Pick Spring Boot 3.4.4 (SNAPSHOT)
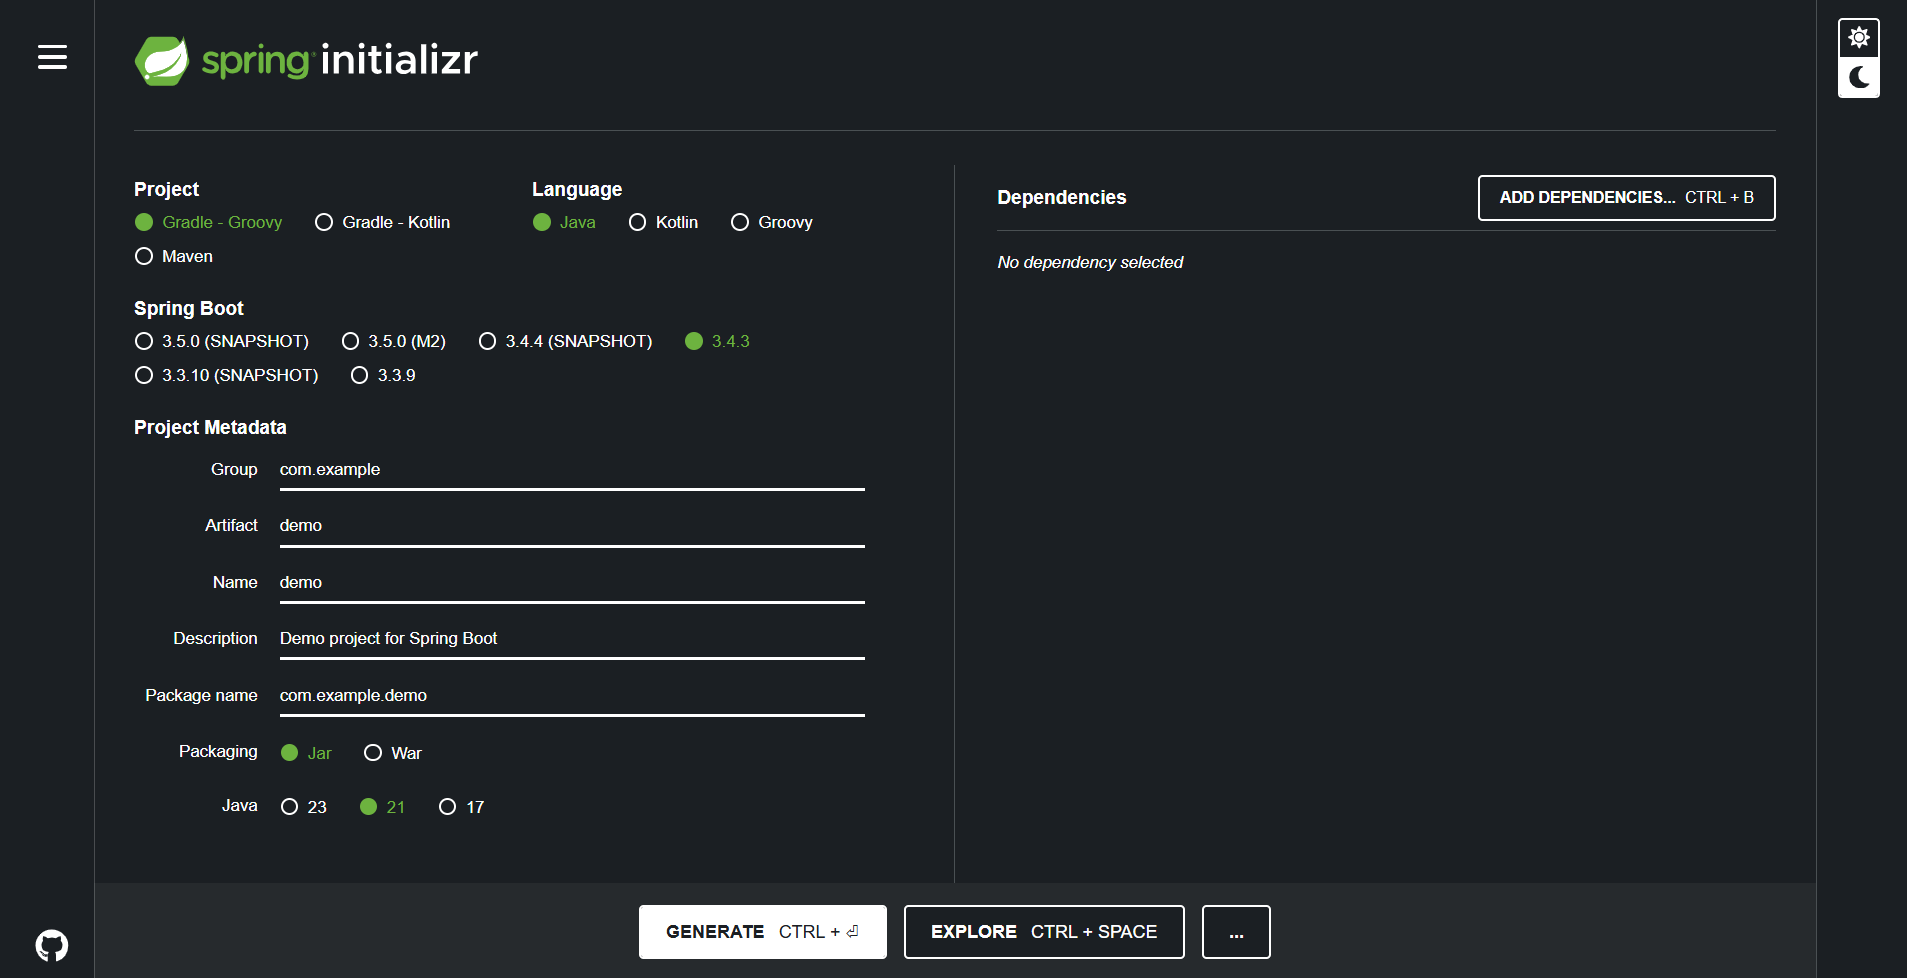 pos(566,341)
